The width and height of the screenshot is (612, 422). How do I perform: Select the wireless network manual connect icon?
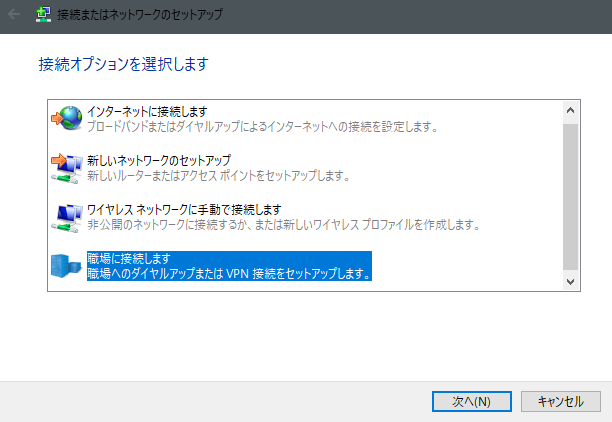coord(67,218)
